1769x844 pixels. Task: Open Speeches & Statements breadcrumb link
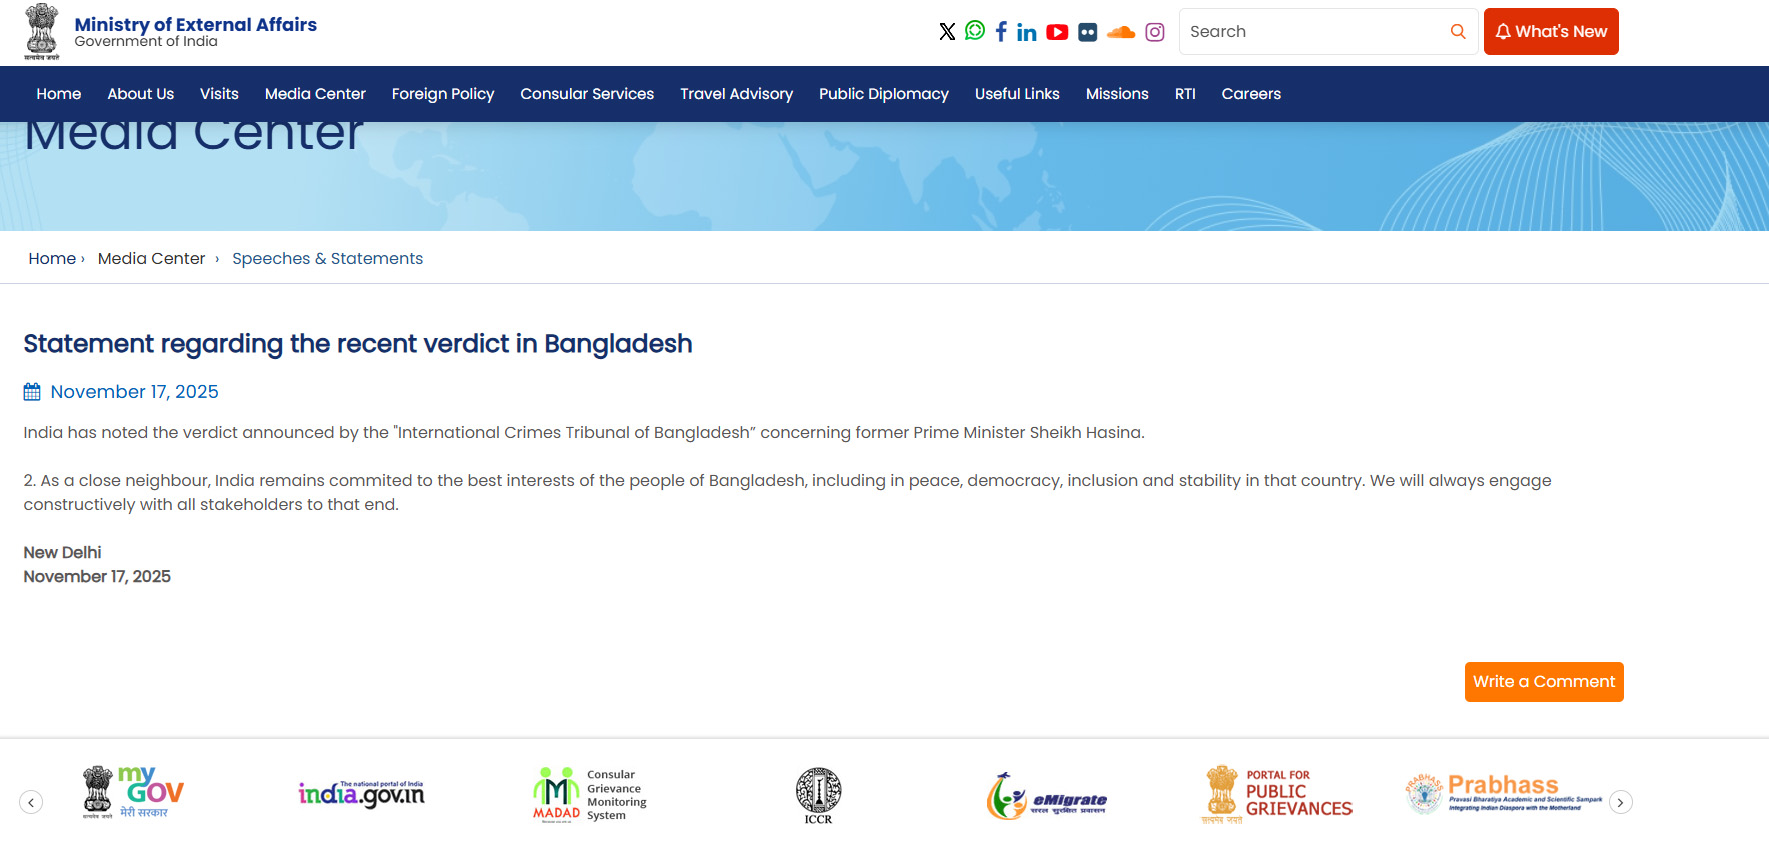(327, 259)
